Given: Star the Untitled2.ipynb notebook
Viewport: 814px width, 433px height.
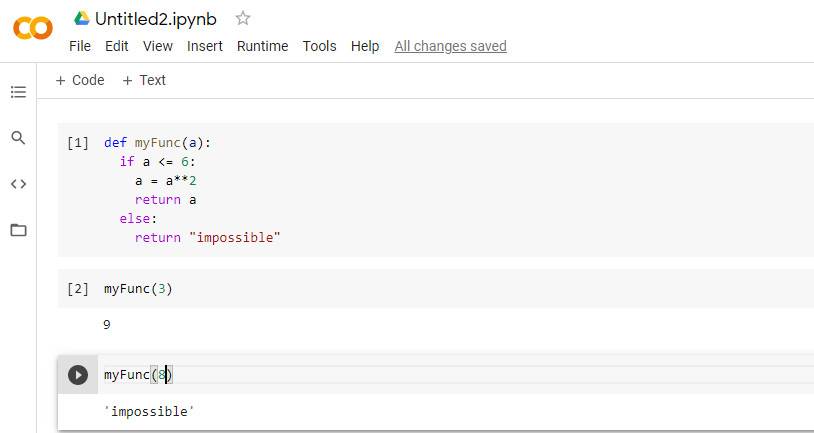Looking at the screenshot, I should 242,18.
